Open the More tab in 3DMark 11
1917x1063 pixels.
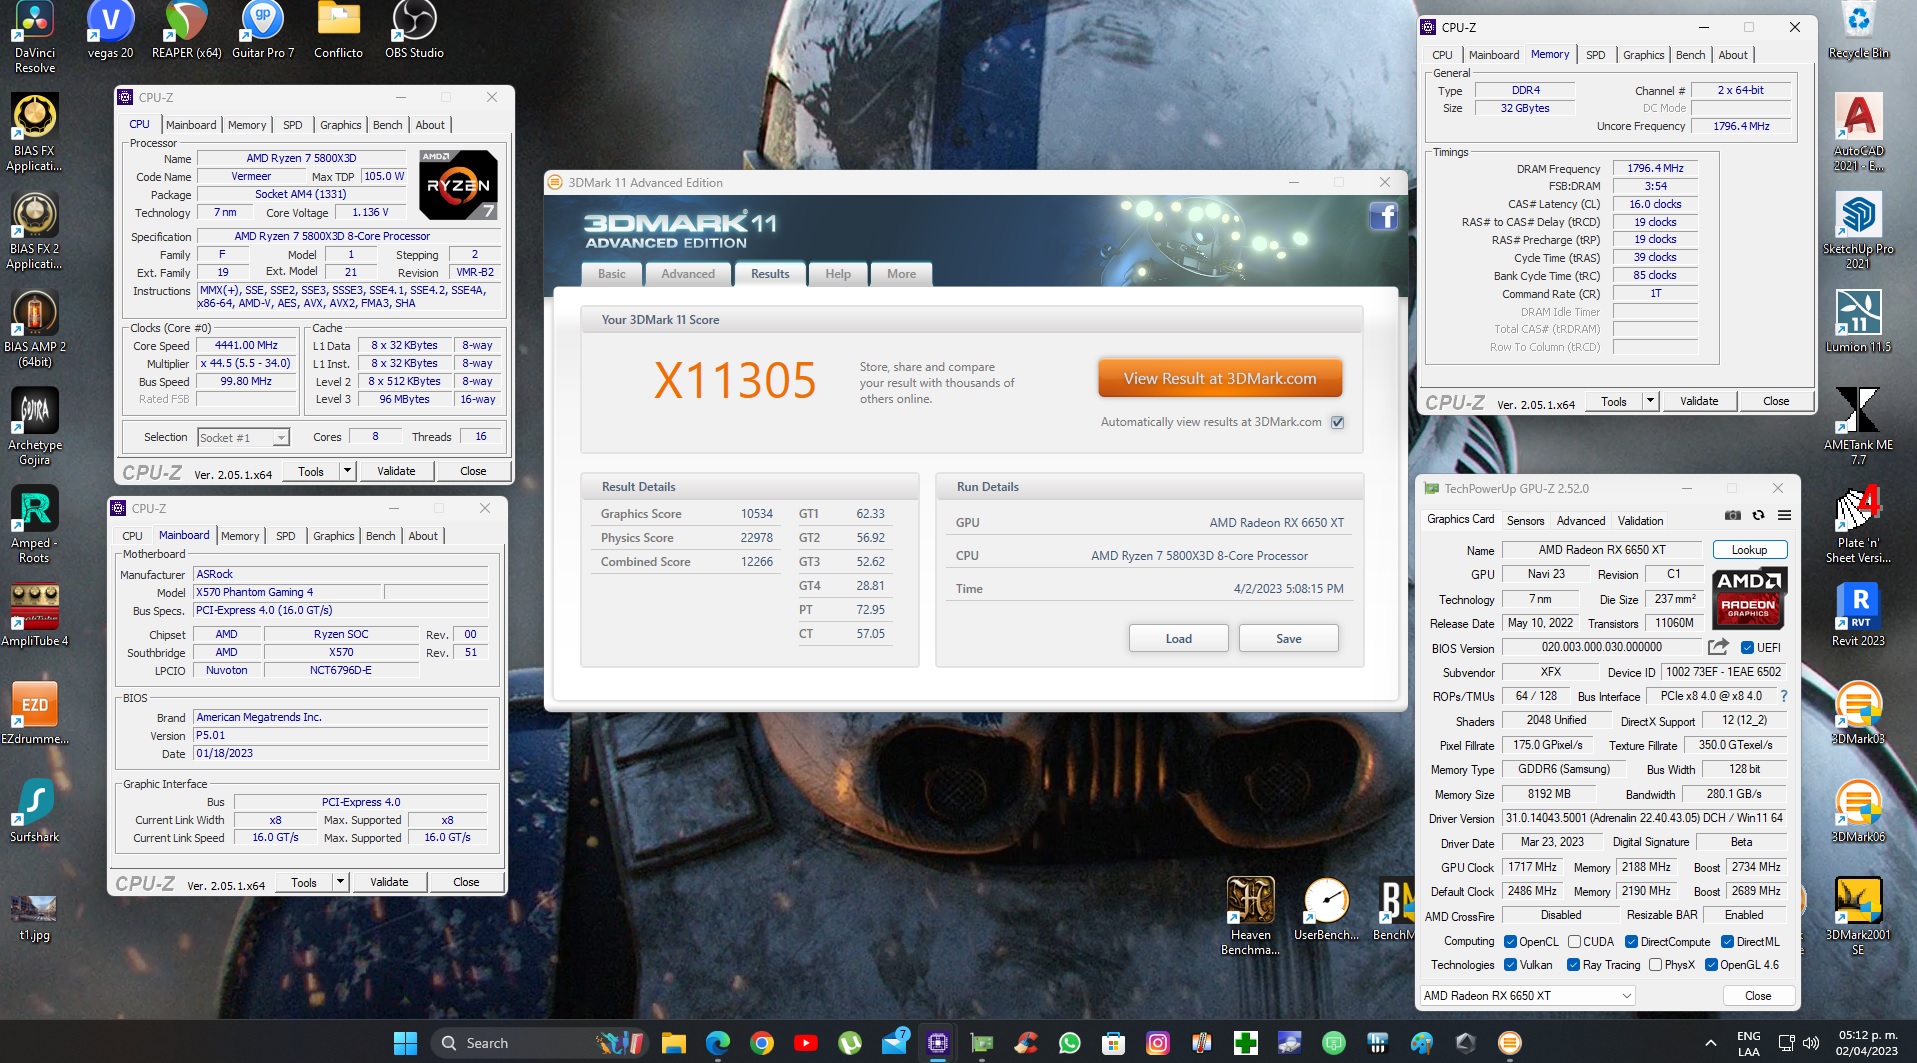(901, 274)
